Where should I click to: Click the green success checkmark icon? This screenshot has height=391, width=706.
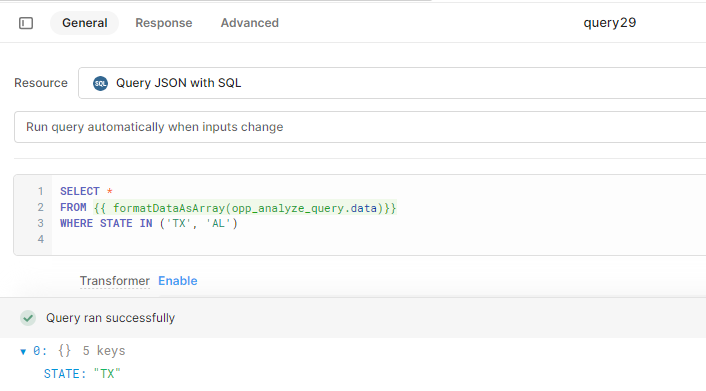pos(28,318)
